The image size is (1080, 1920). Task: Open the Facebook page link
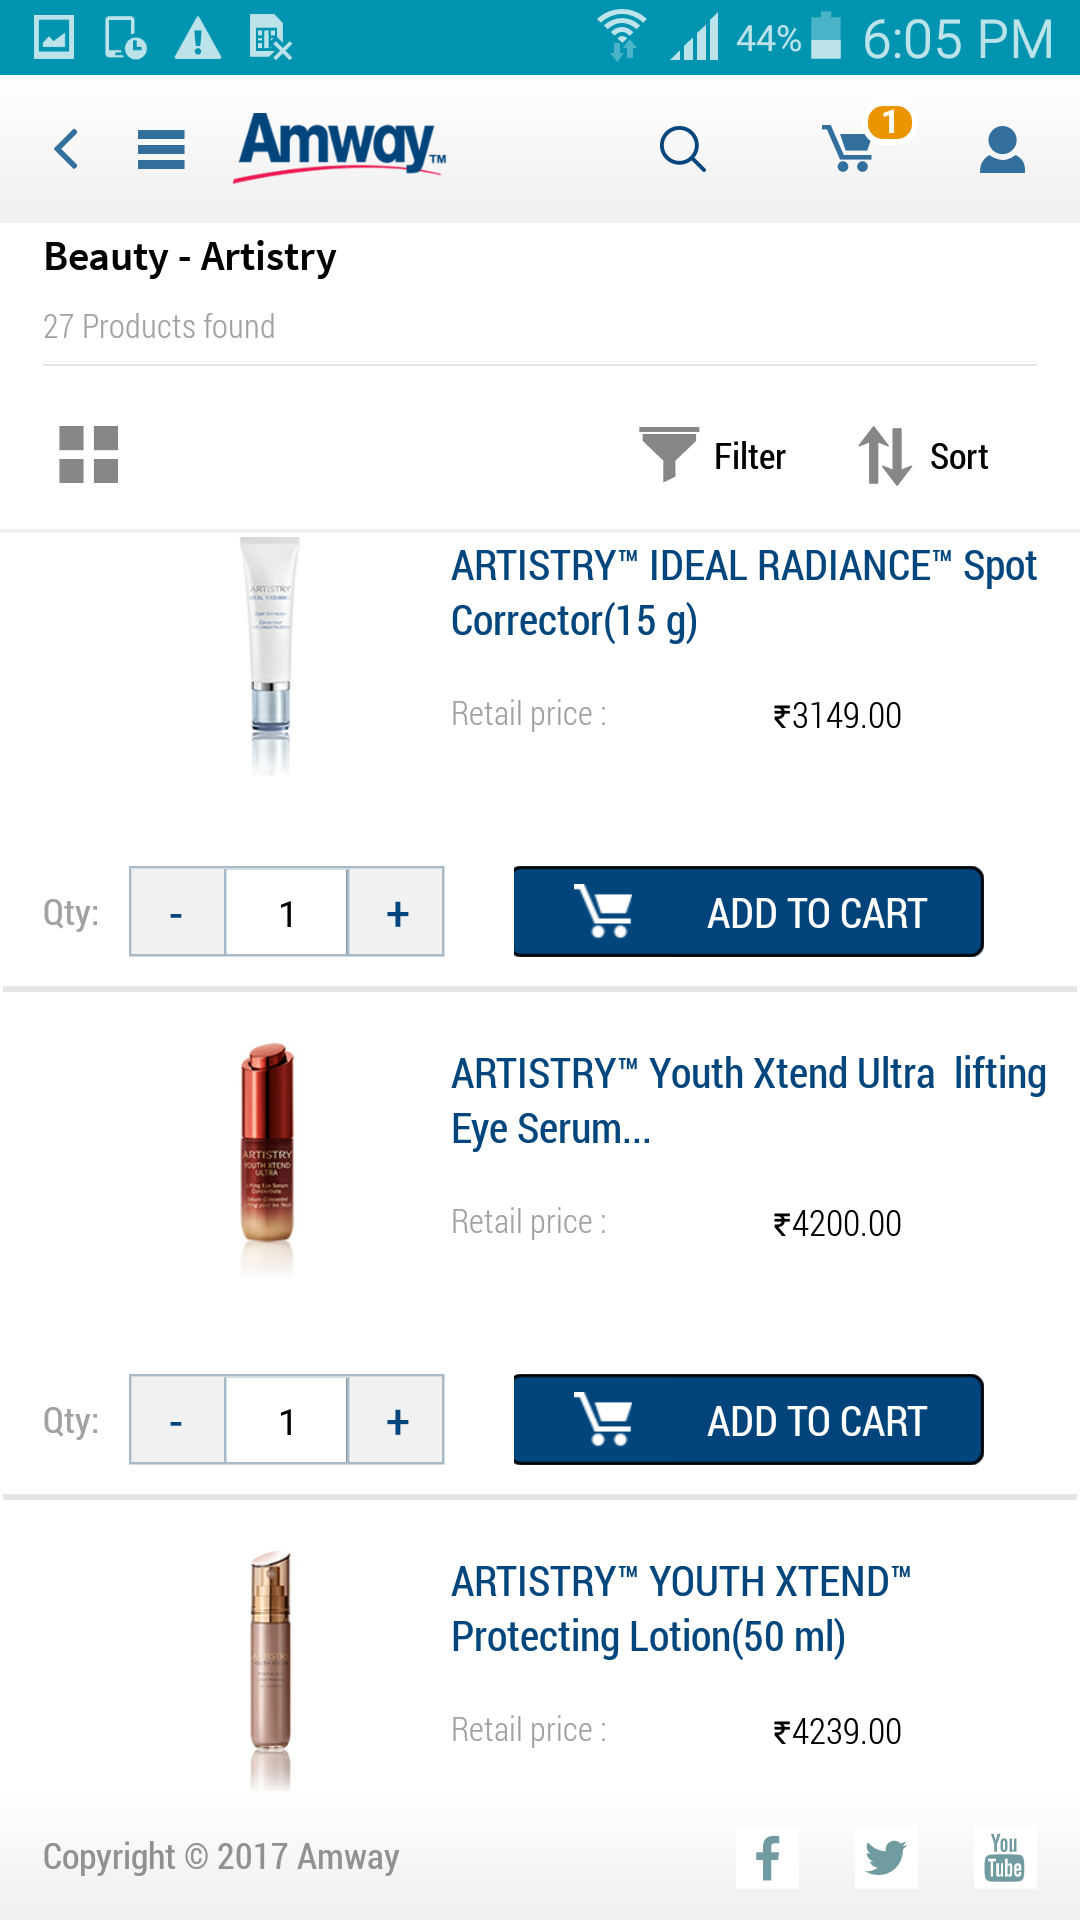coord(767,1858)
